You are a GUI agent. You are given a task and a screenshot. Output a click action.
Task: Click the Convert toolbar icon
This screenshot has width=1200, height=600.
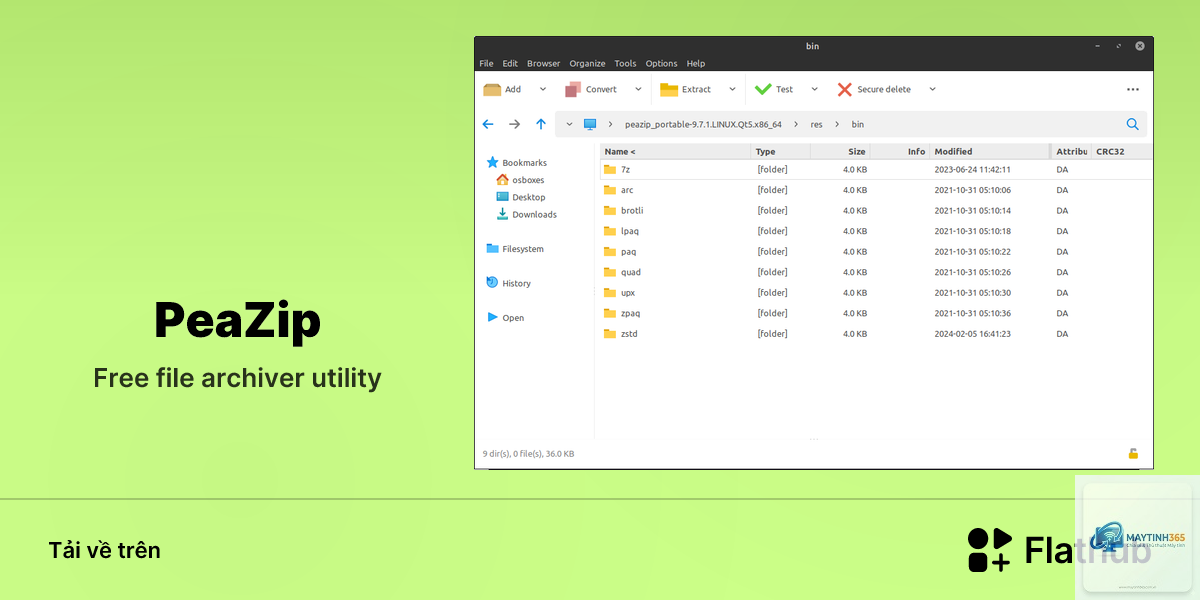pyautogui.click(x=573, y=89)
